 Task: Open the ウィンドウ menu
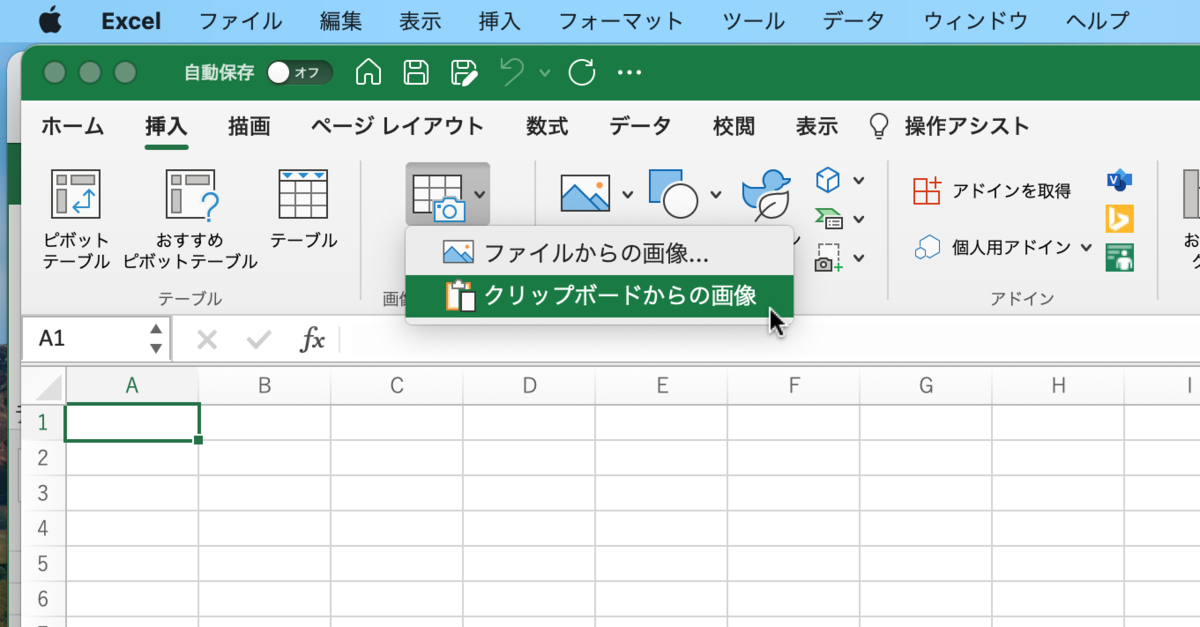(976, 21)
